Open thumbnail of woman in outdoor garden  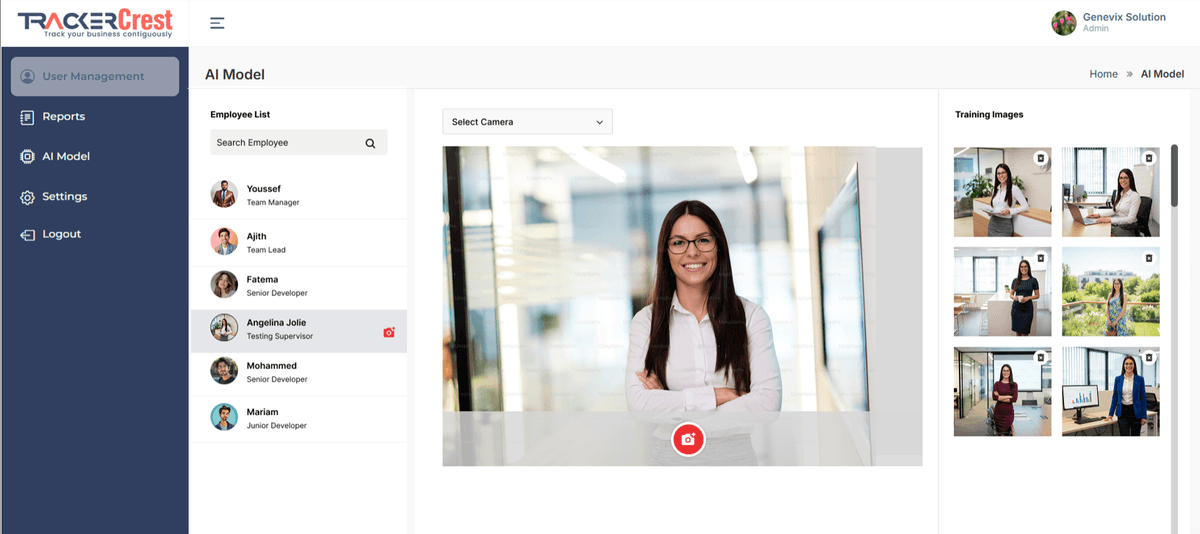coord(1111,292)
